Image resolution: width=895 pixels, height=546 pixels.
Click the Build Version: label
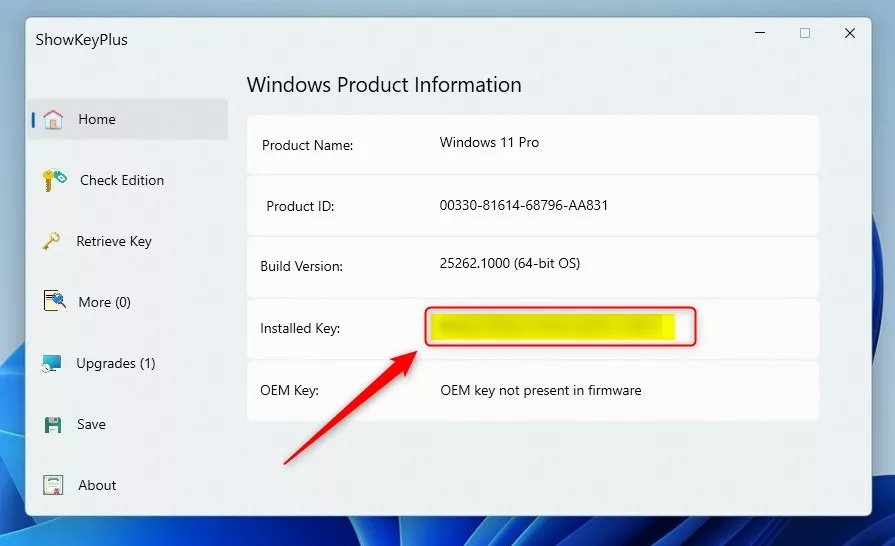[x=301, y=266]
